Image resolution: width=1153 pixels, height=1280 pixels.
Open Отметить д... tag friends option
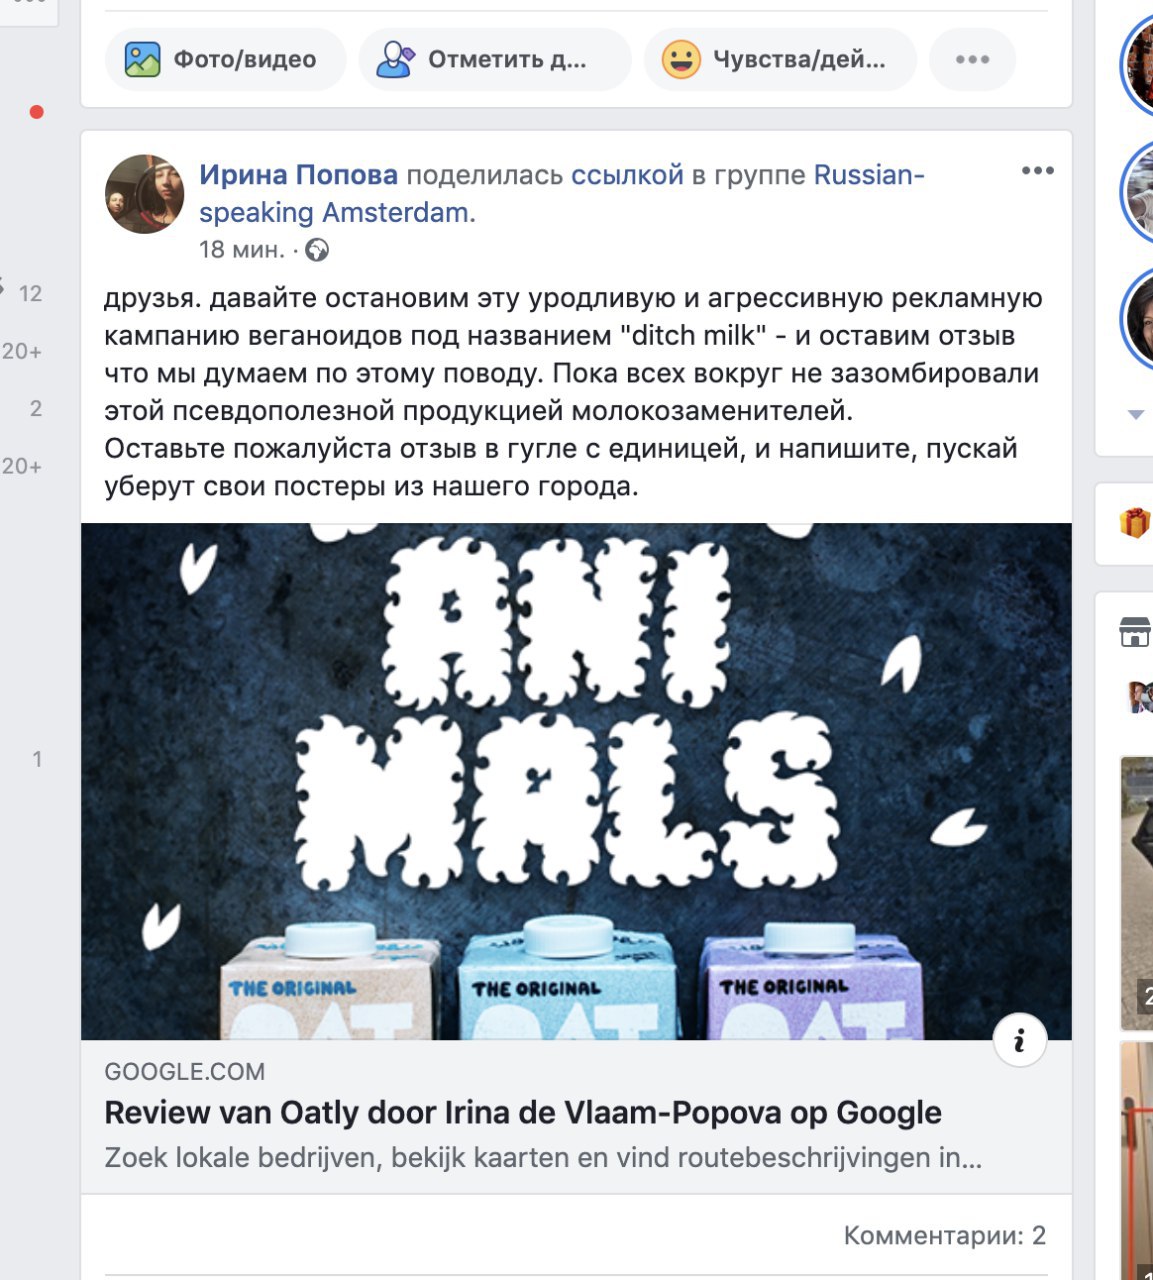[x=495, y=60]
